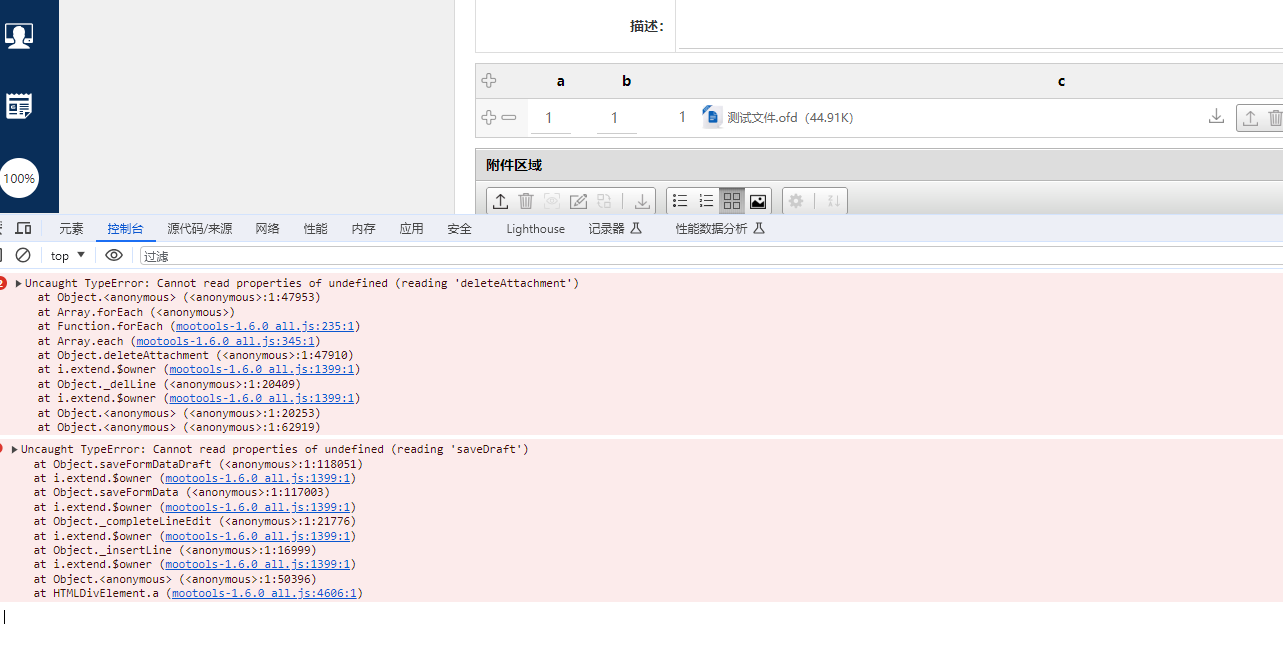Collapse the saveDraft error stack trace
Screen dimensions: 1283x654
point(15,449)
